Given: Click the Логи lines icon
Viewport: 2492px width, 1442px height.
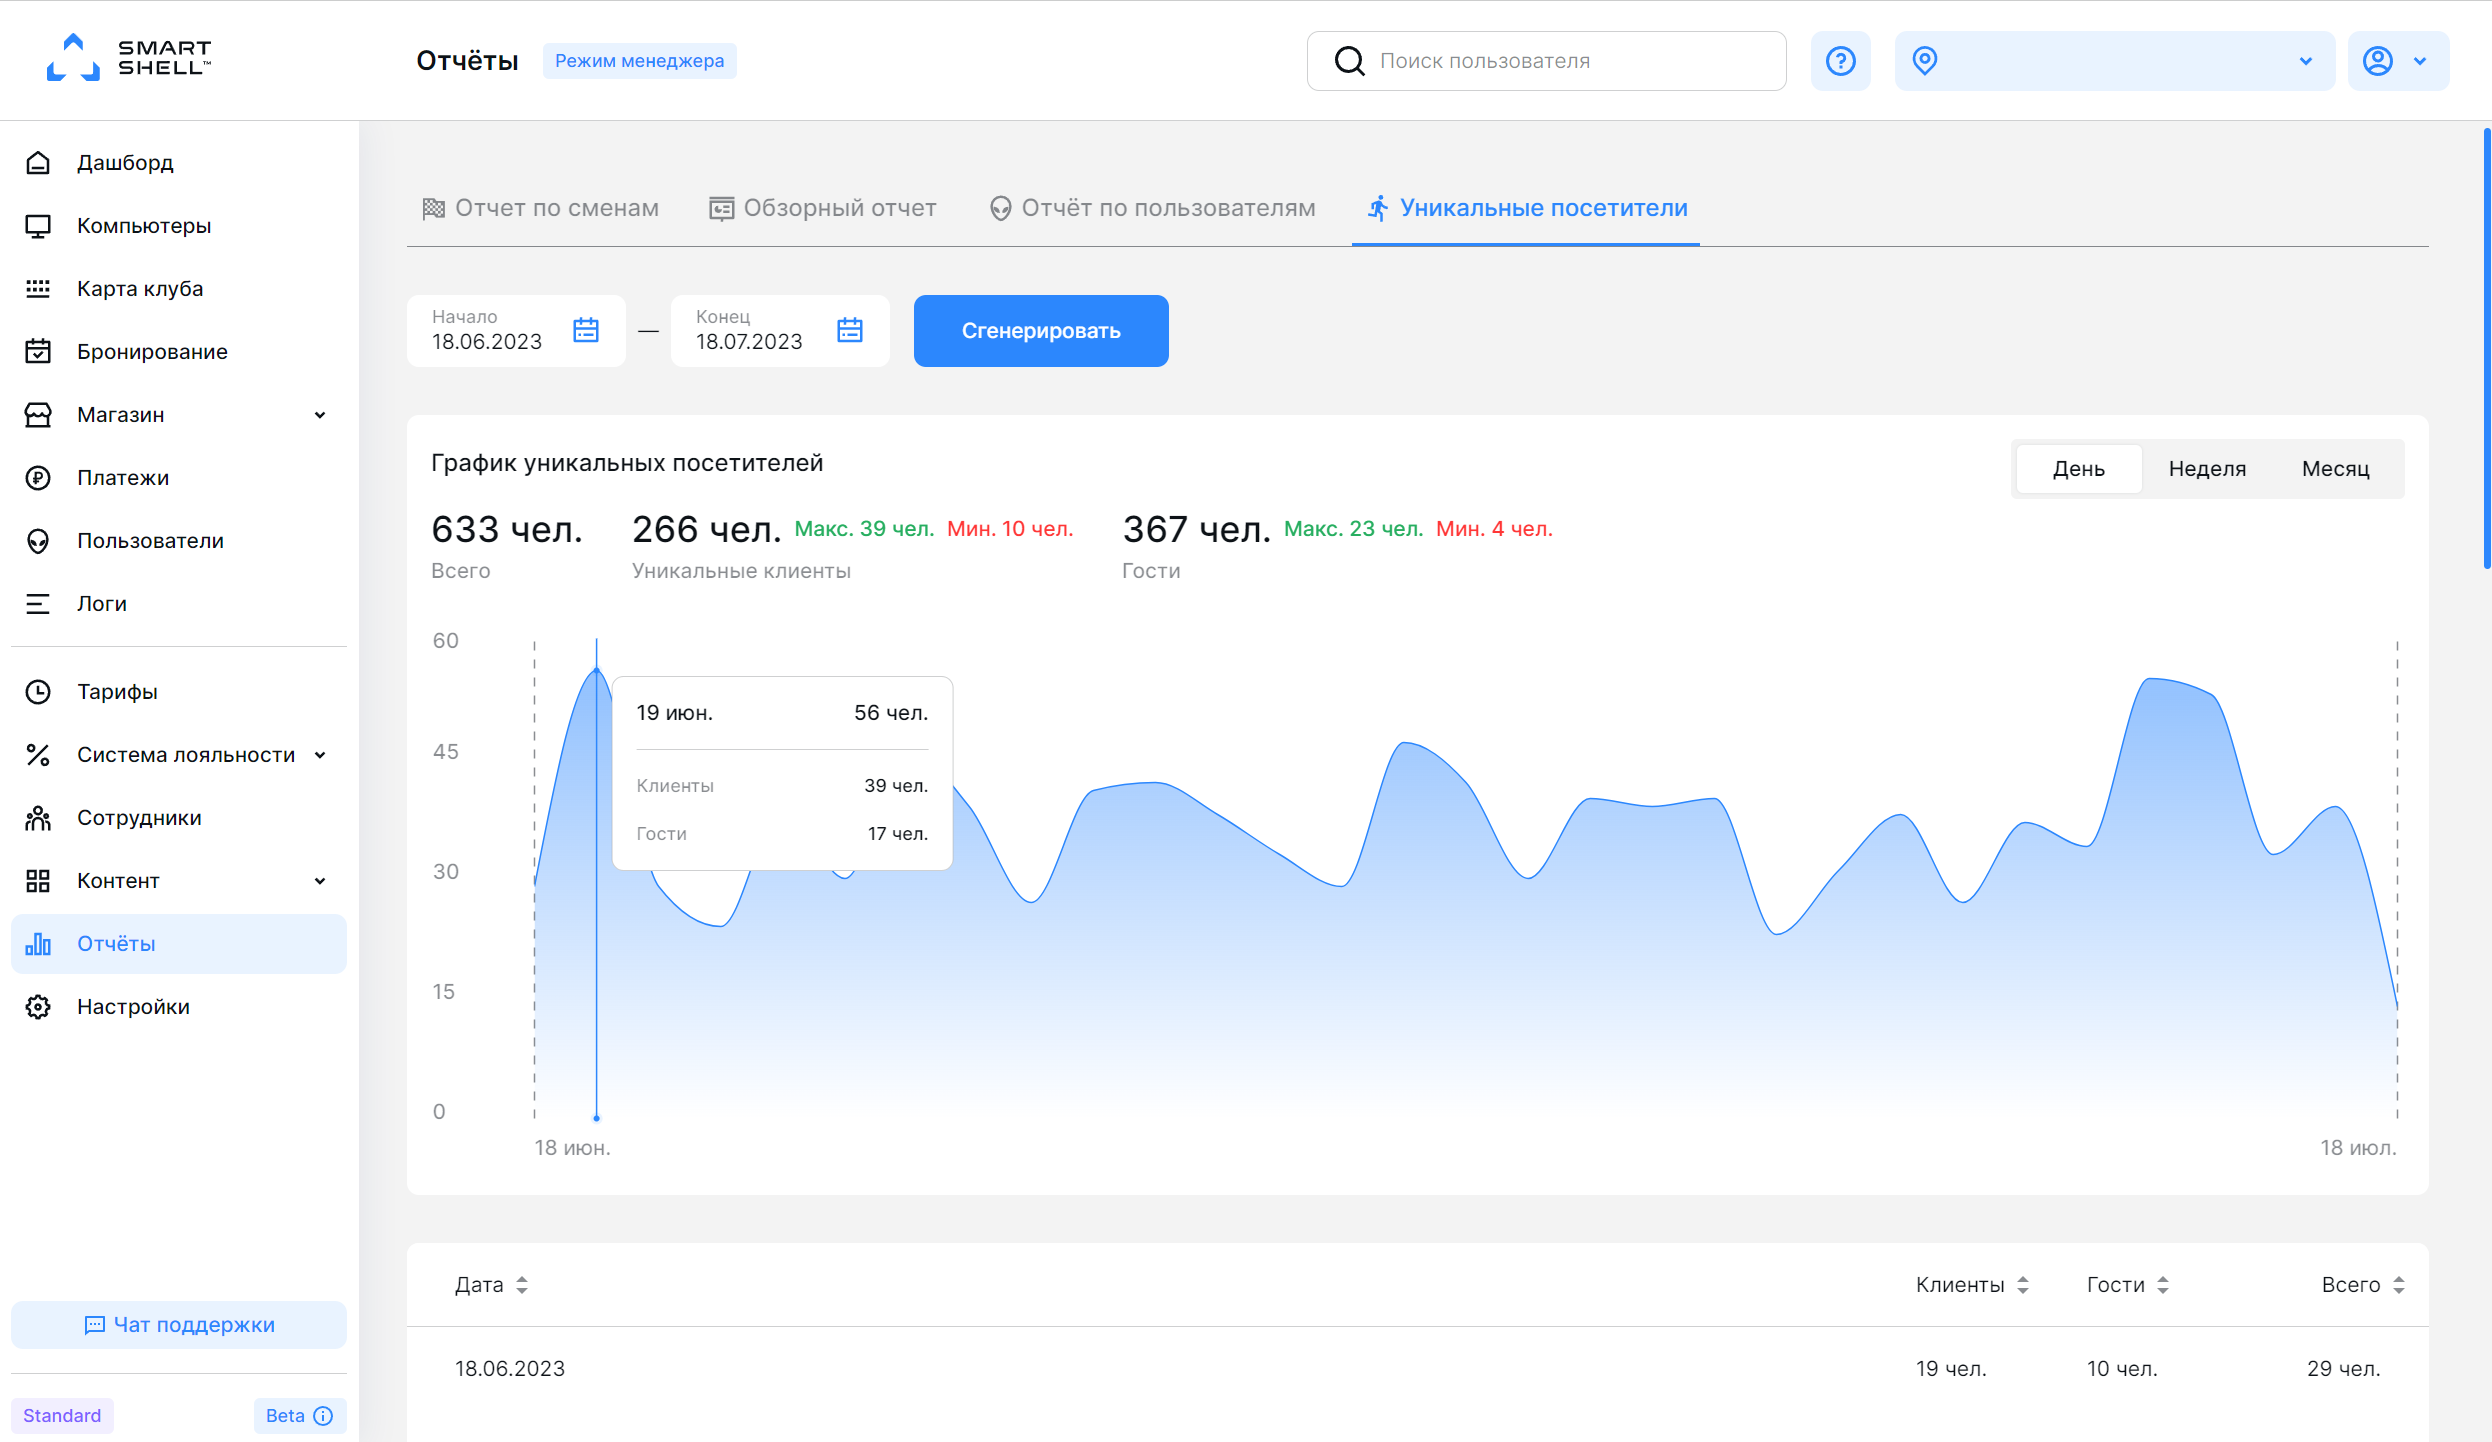Looking at the screenshot, I should click(x=38, y=604).
